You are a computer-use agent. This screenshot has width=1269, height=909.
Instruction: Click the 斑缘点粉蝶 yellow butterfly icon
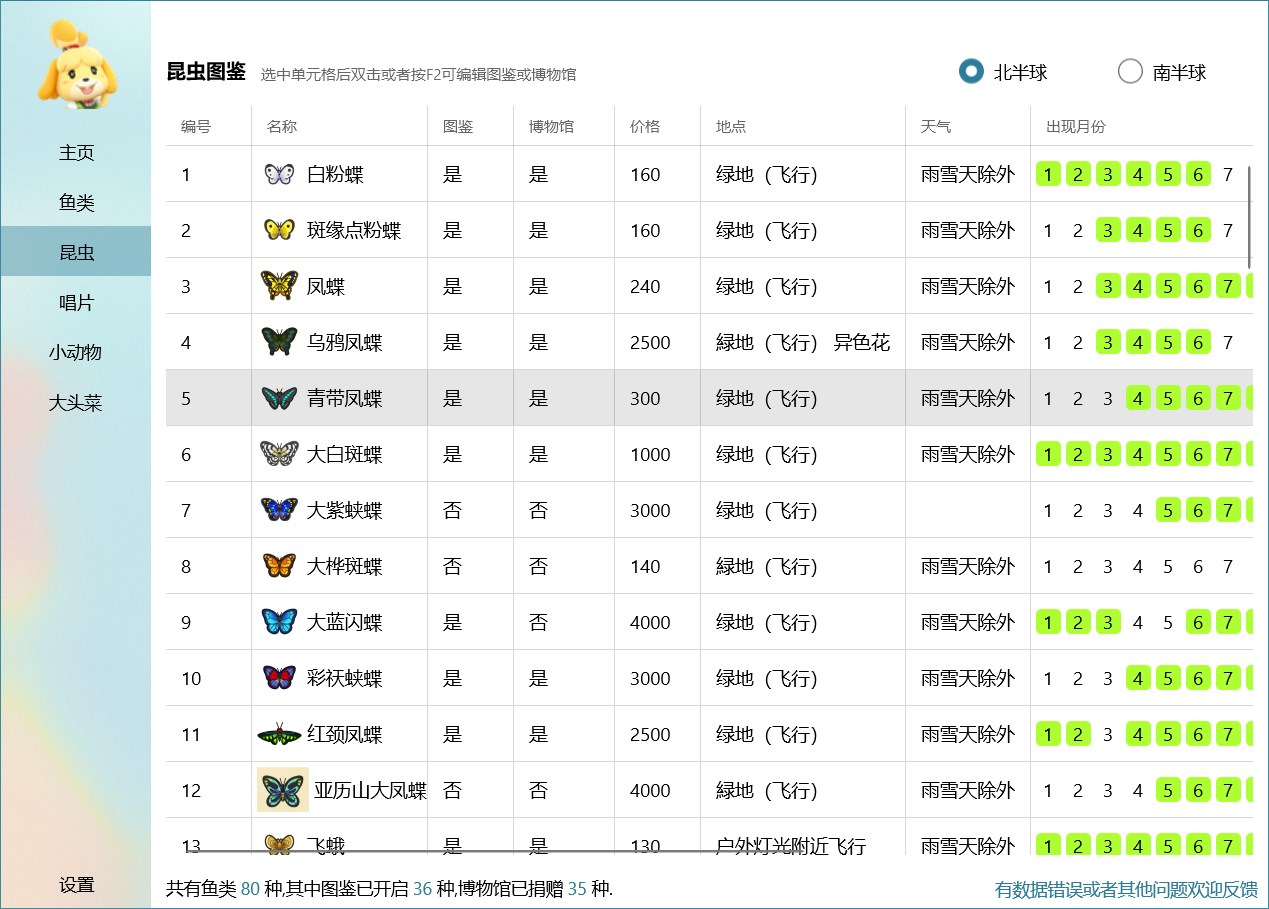point(279,230)
